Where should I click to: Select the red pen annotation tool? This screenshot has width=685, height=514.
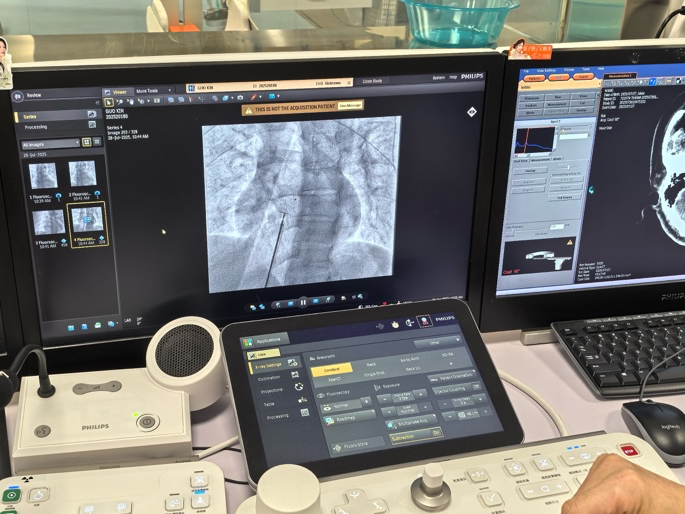pos(253,97)
